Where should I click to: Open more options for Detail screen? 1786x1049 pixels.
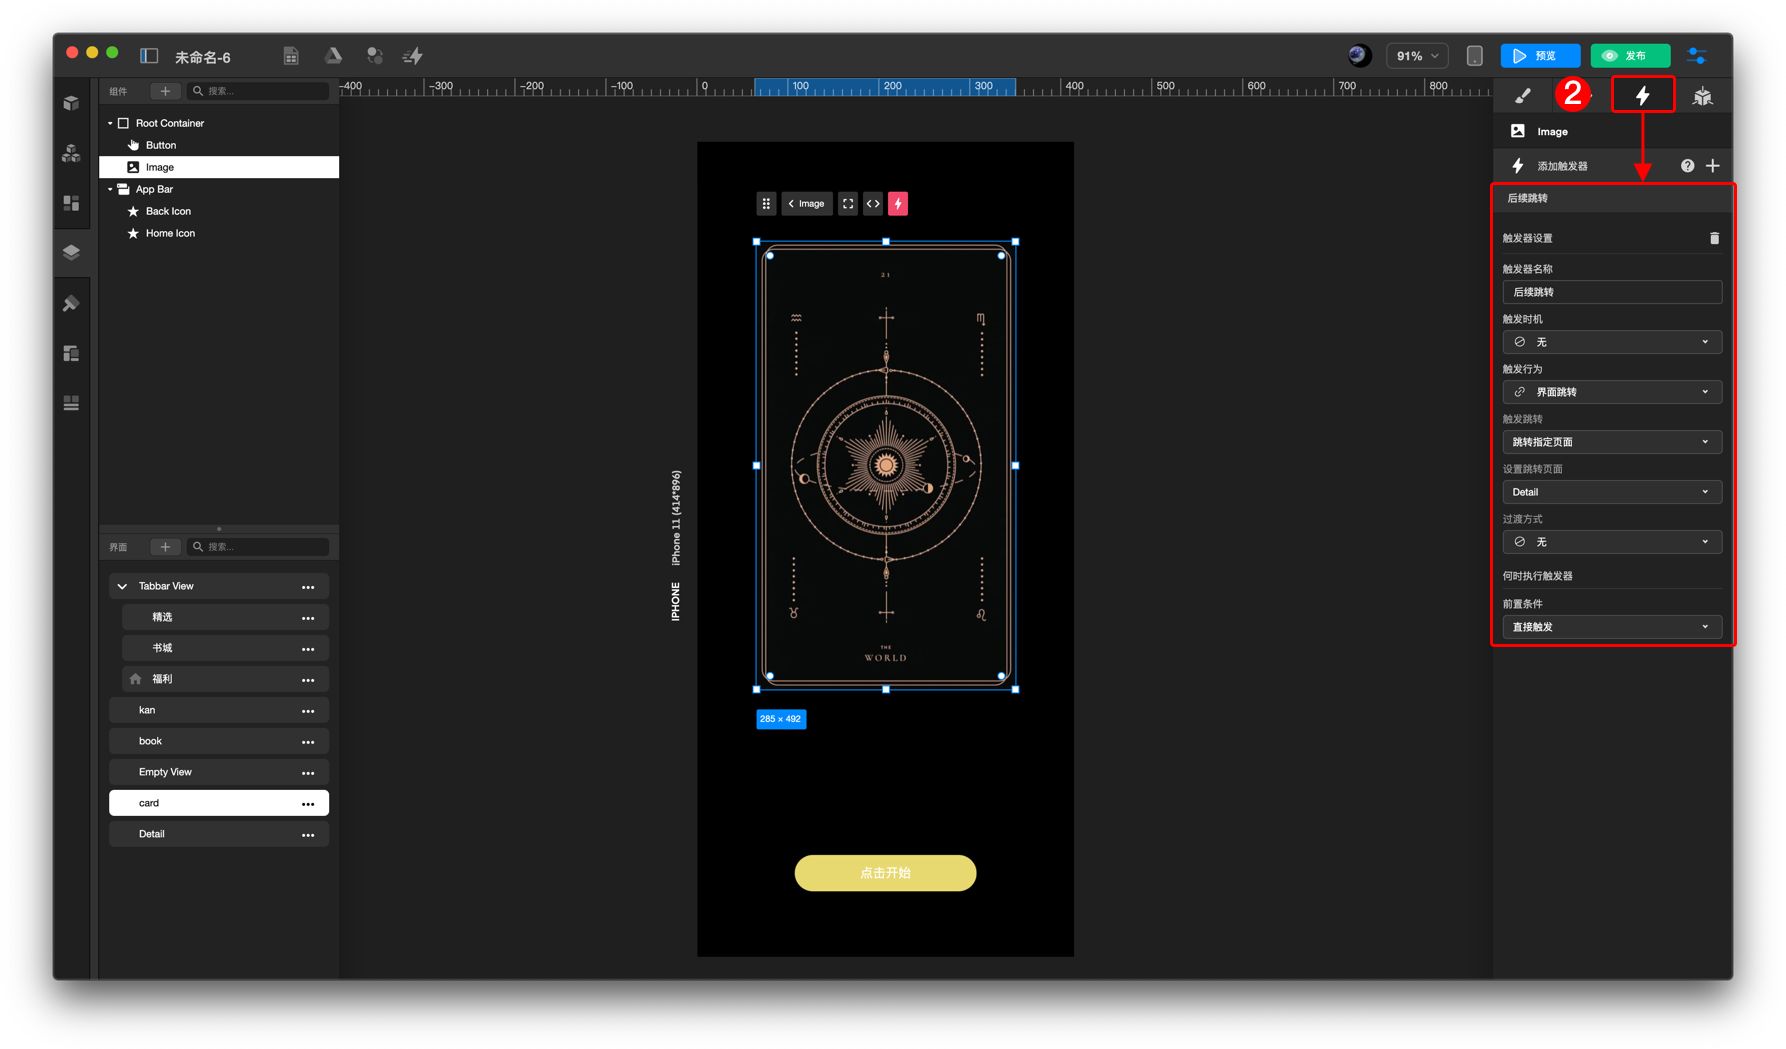tap(308, 835)
